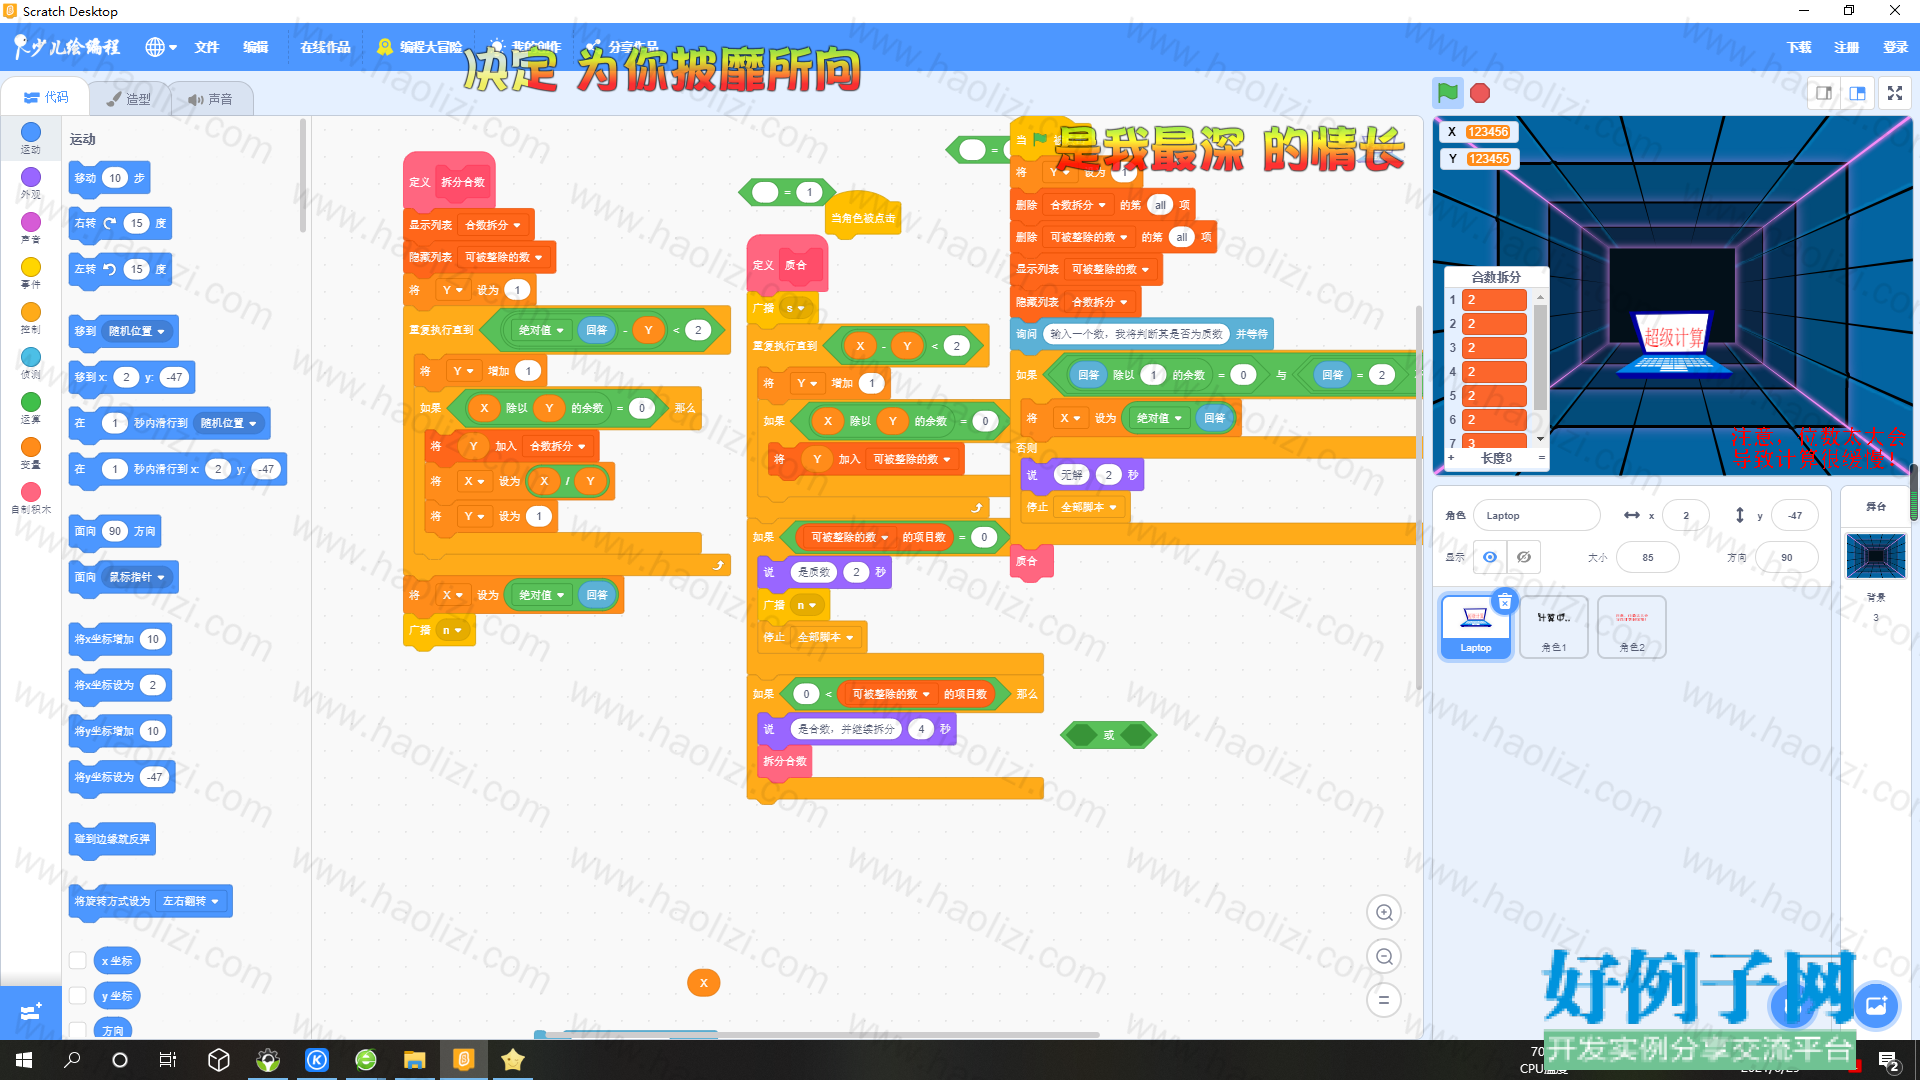This screenshot has width=1920, height=1080.
Task: Select the Looks (外观) block category
Action: pos(31,182)
